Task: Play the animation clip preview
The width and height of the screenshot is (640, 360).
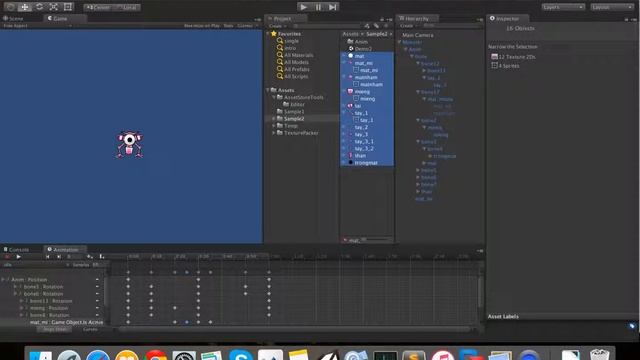Action: [x=18, y=257]
